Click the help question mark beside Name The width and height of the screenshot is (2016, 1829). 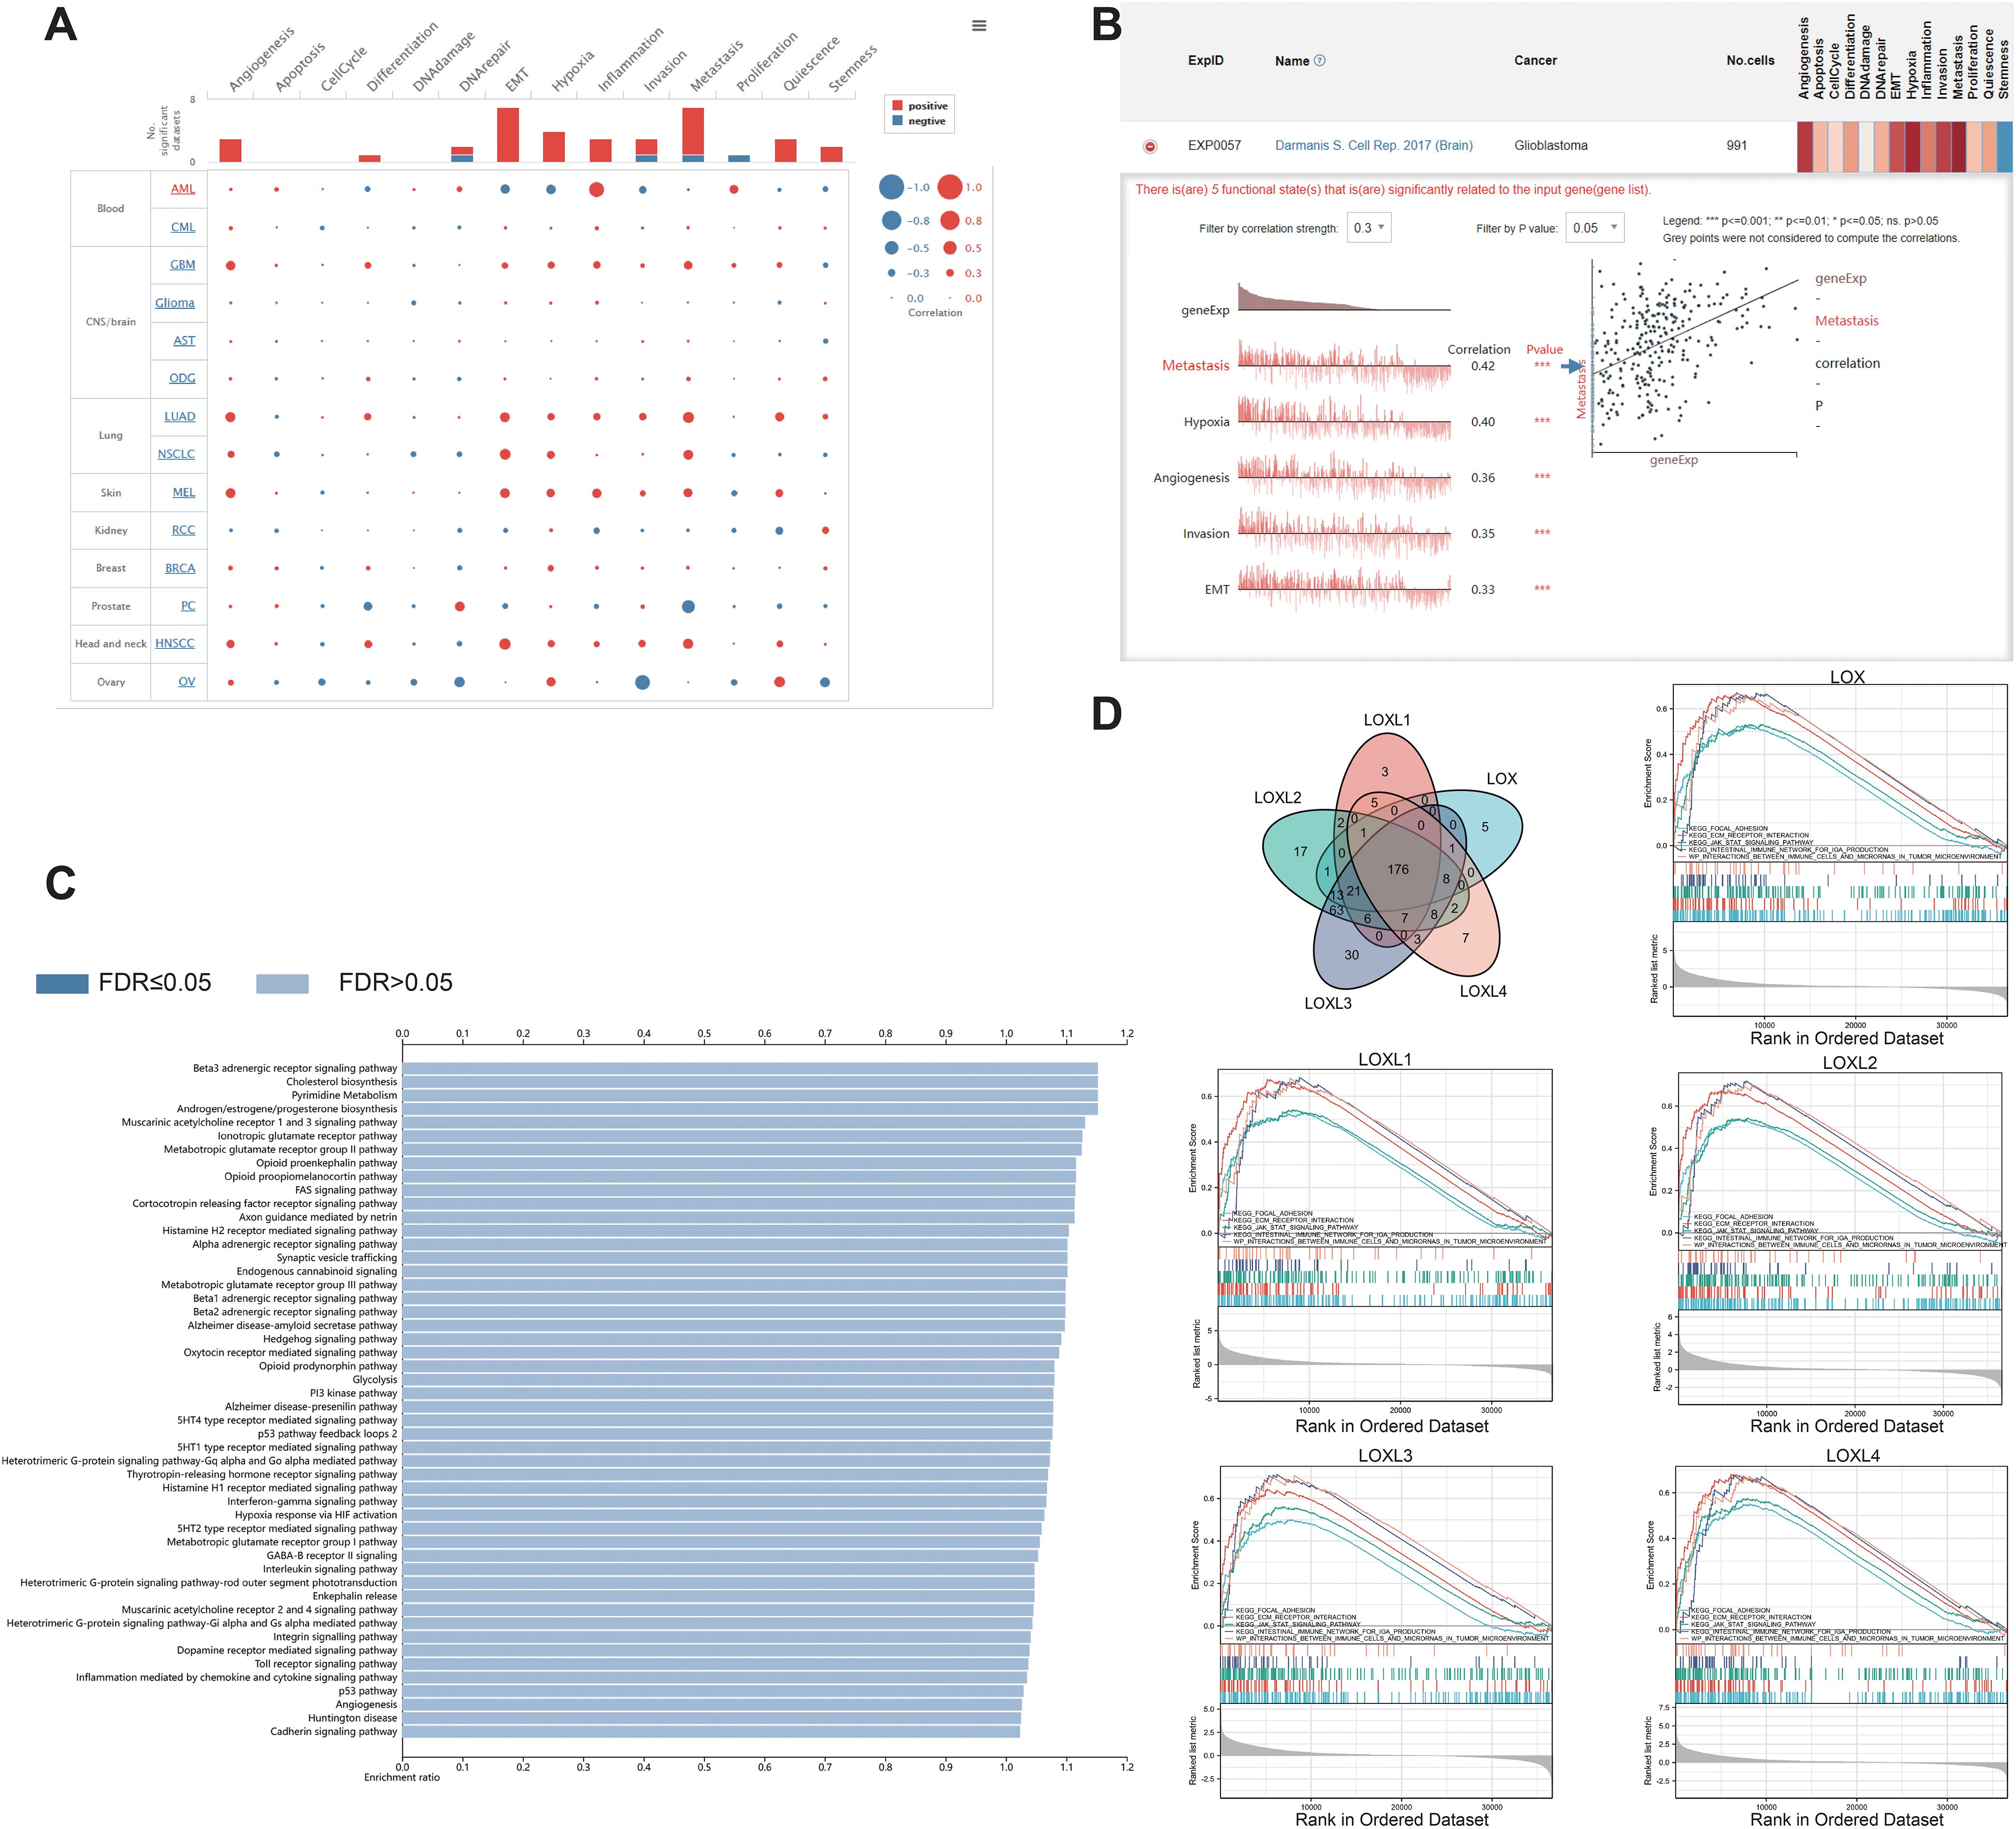click(x=1319, y=60)
